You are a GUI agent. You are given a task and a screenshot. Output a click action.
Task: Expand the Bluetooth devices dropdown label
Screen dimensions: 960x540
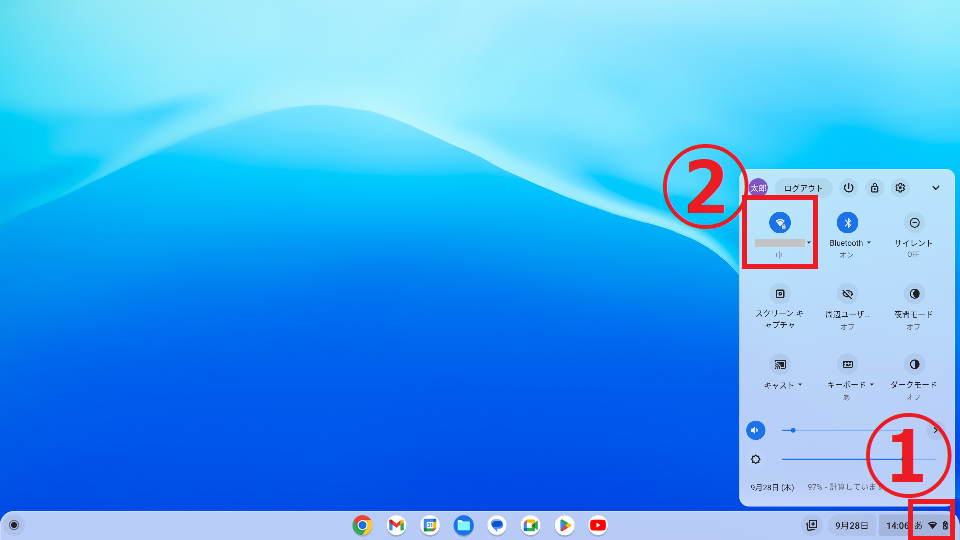(850, 243)
